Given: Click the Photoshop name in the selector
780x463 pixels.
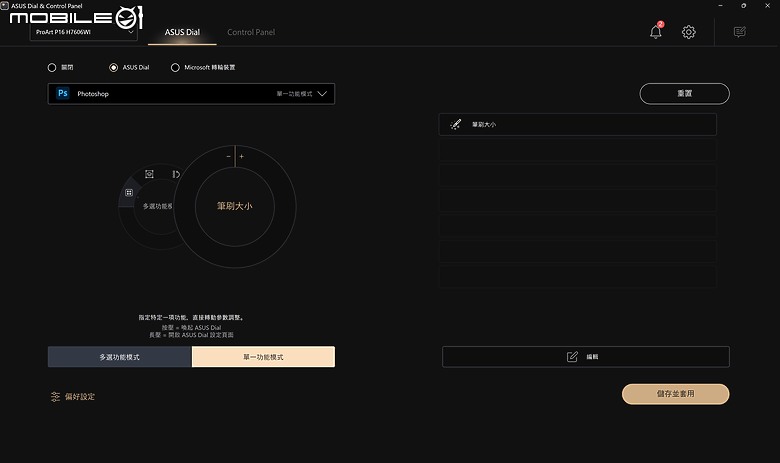Looking at the screenshot, I should click(x=93, y=93).
